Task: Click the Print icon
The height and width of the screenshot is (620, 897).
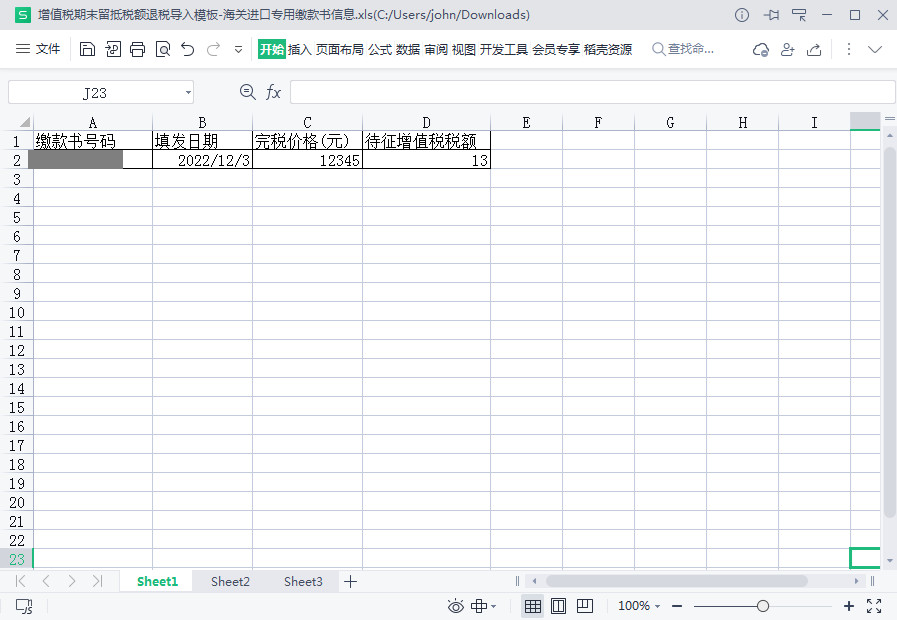Action: 138,49
